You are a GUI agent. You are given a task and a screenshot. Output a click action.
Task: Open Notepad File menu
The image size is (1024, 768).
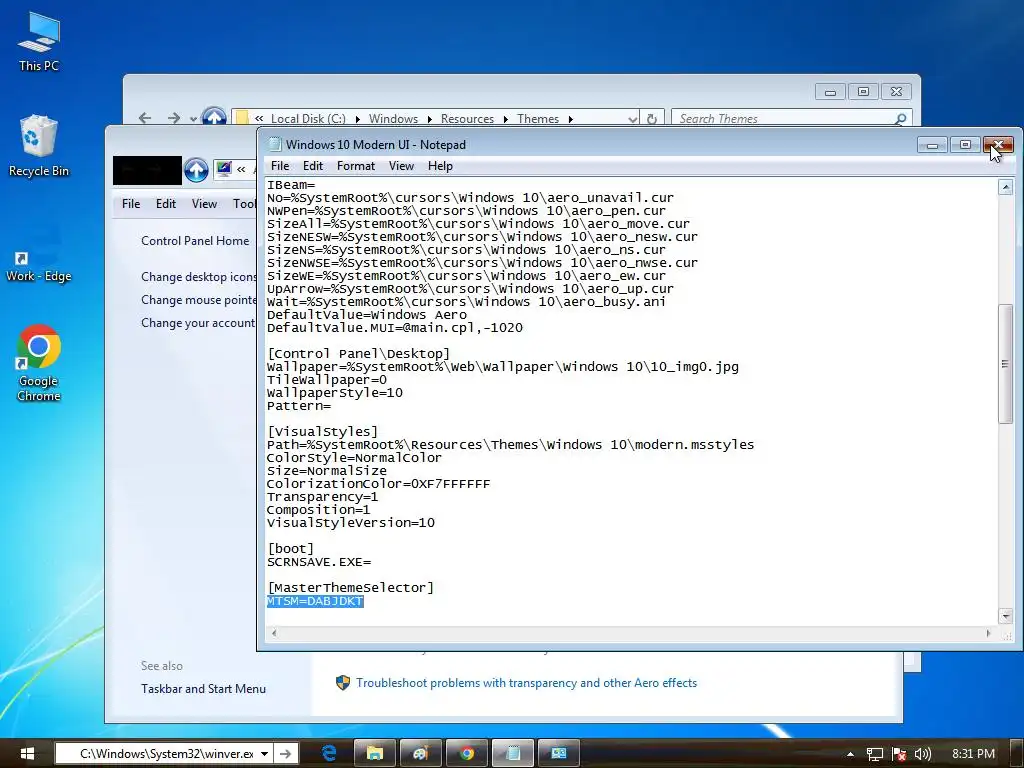pyautogui.click(x=280, y=166)
